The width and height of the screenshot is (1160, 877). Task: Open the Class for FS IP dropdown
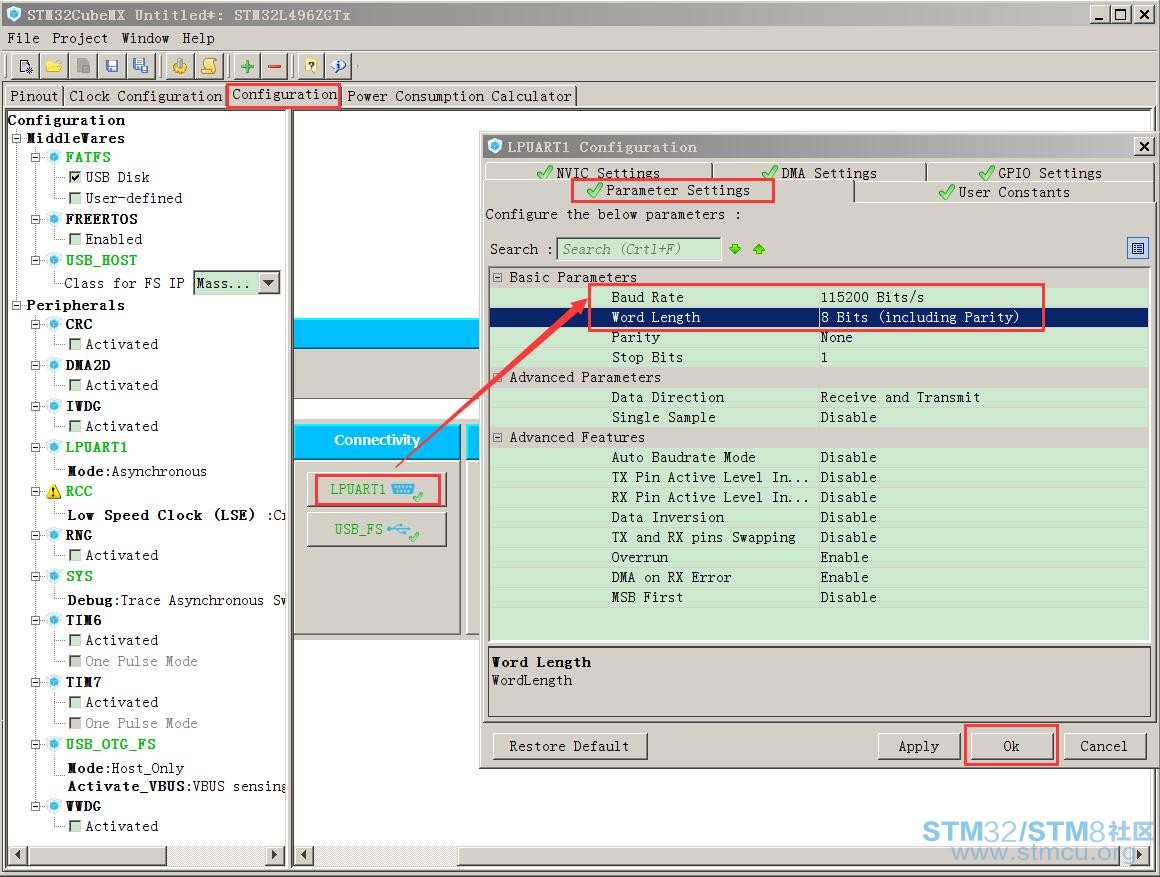click(x=269, y=283)
